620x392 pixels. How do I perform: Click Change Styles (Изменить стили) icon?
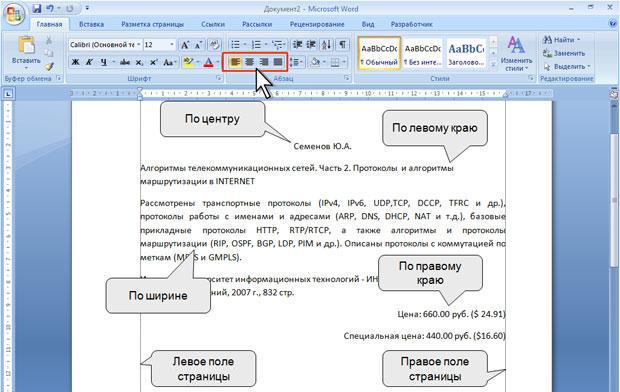coord(516,45)
